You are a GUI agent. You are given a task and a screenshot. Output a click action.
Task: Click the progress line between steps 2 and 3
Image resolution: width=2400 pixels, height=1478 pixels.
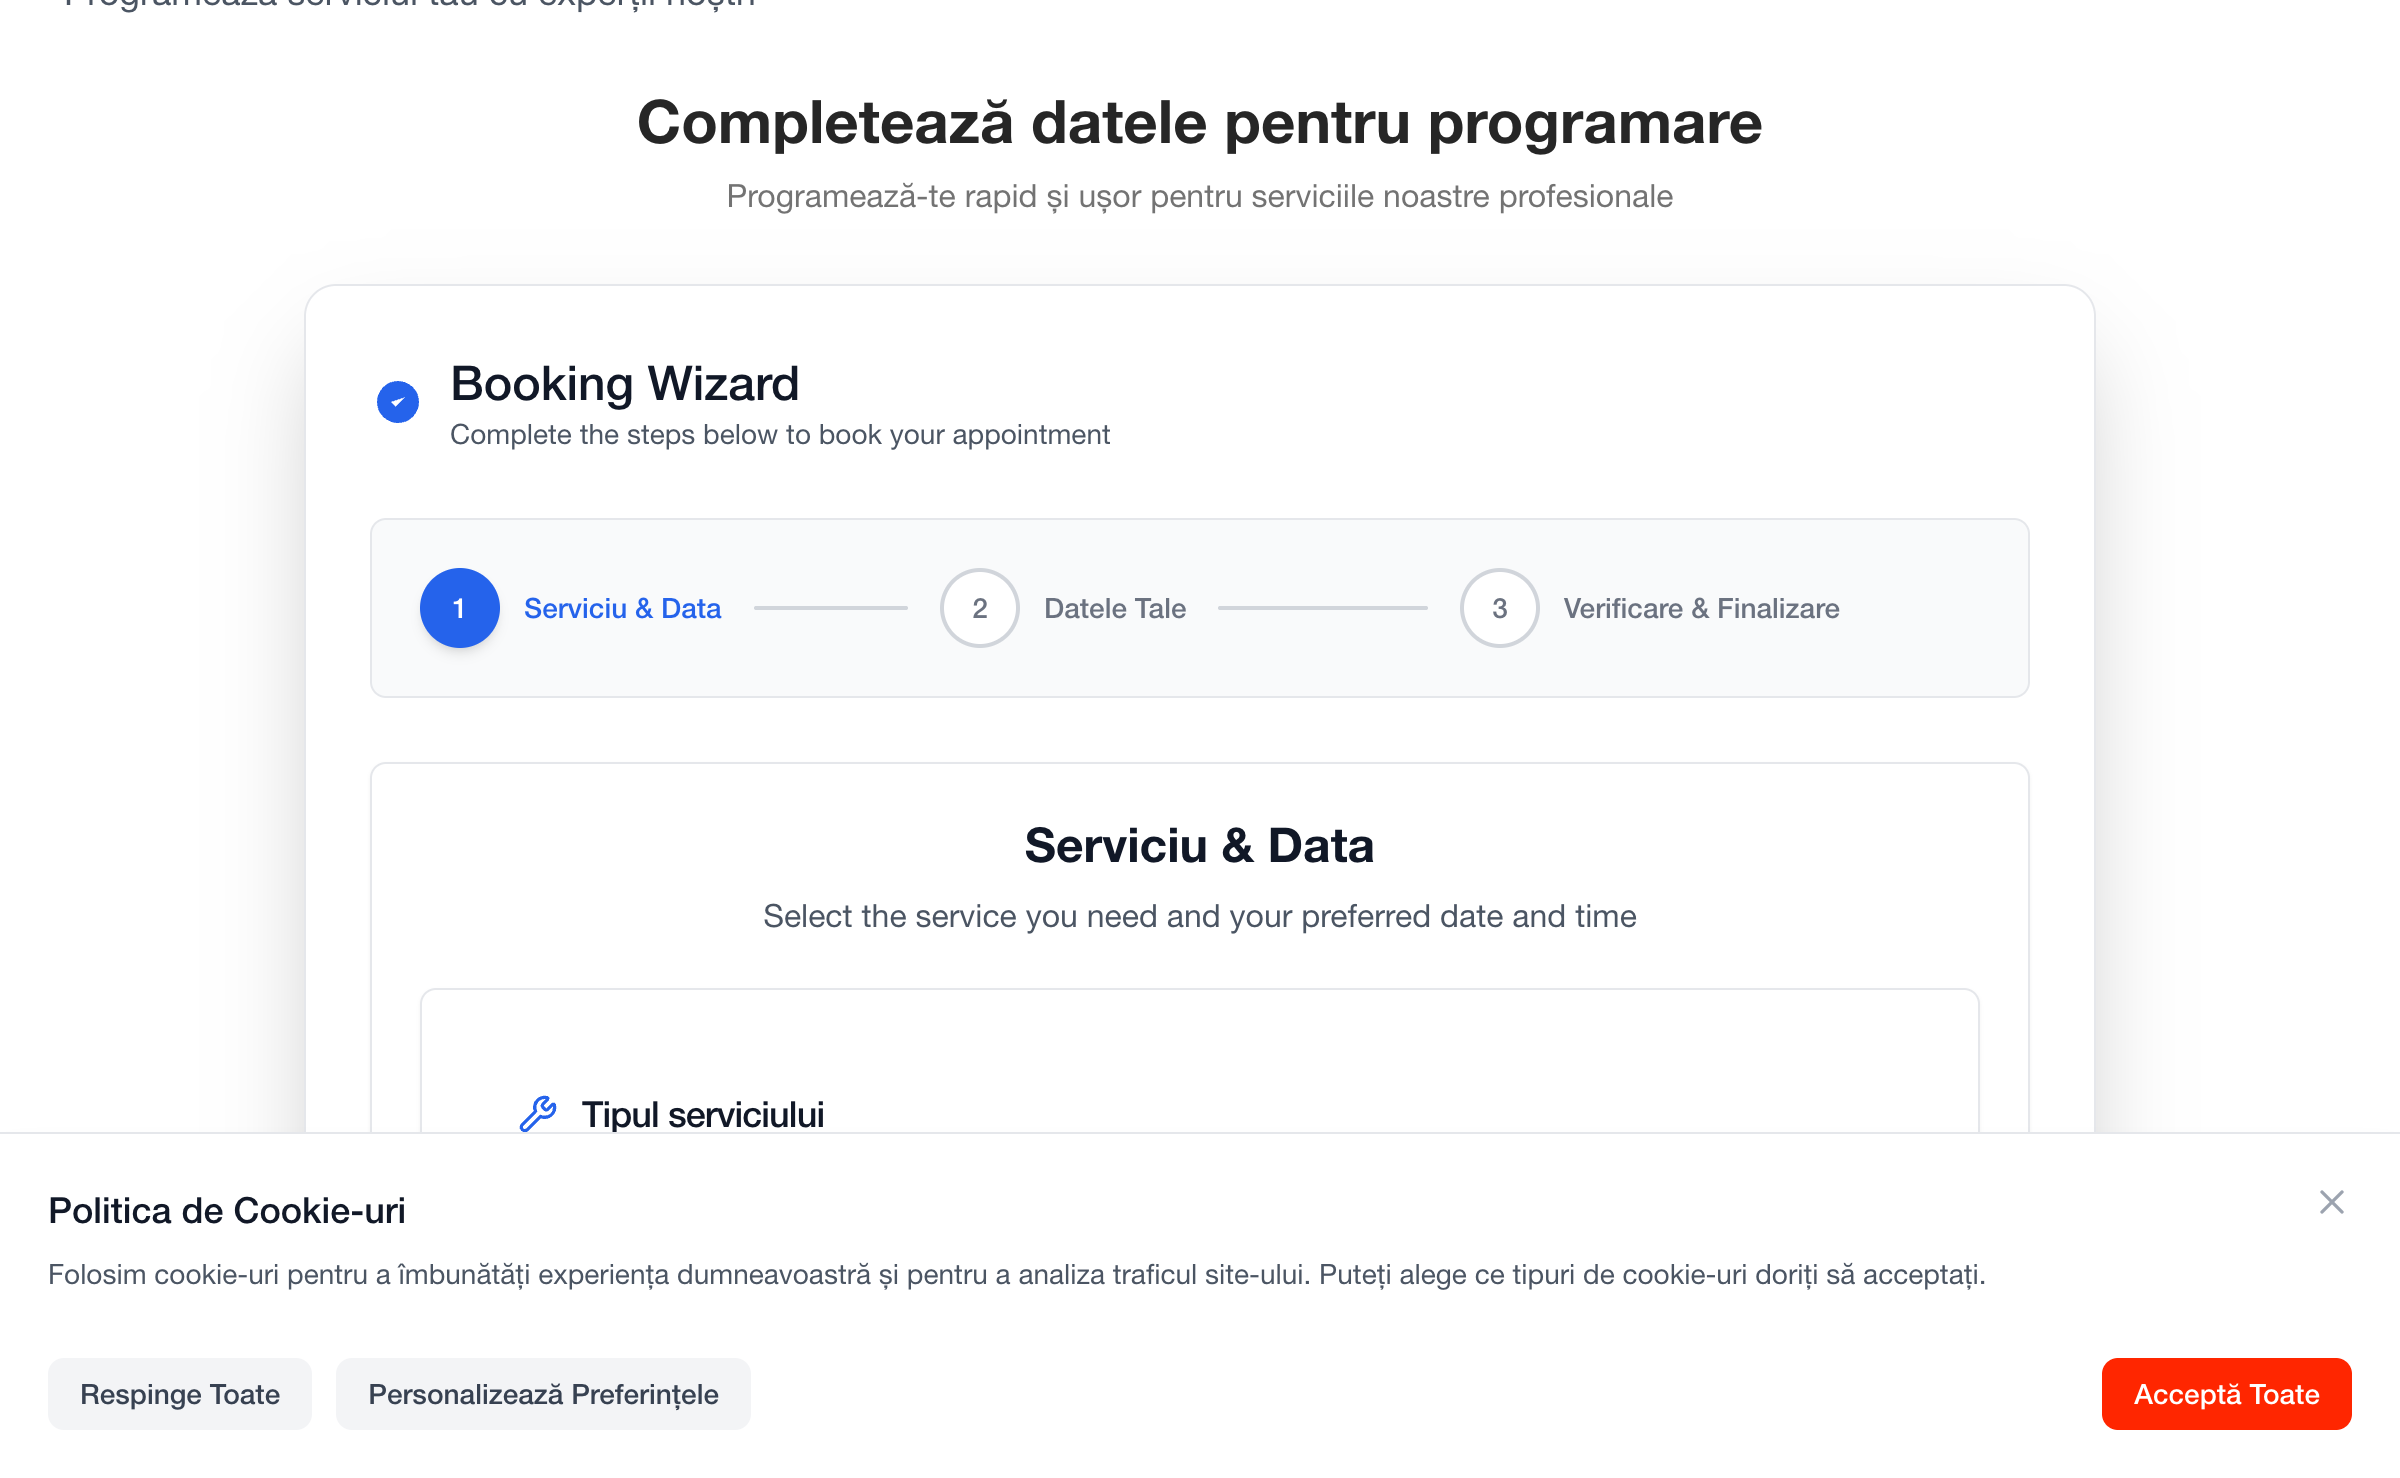[1322, 608]
